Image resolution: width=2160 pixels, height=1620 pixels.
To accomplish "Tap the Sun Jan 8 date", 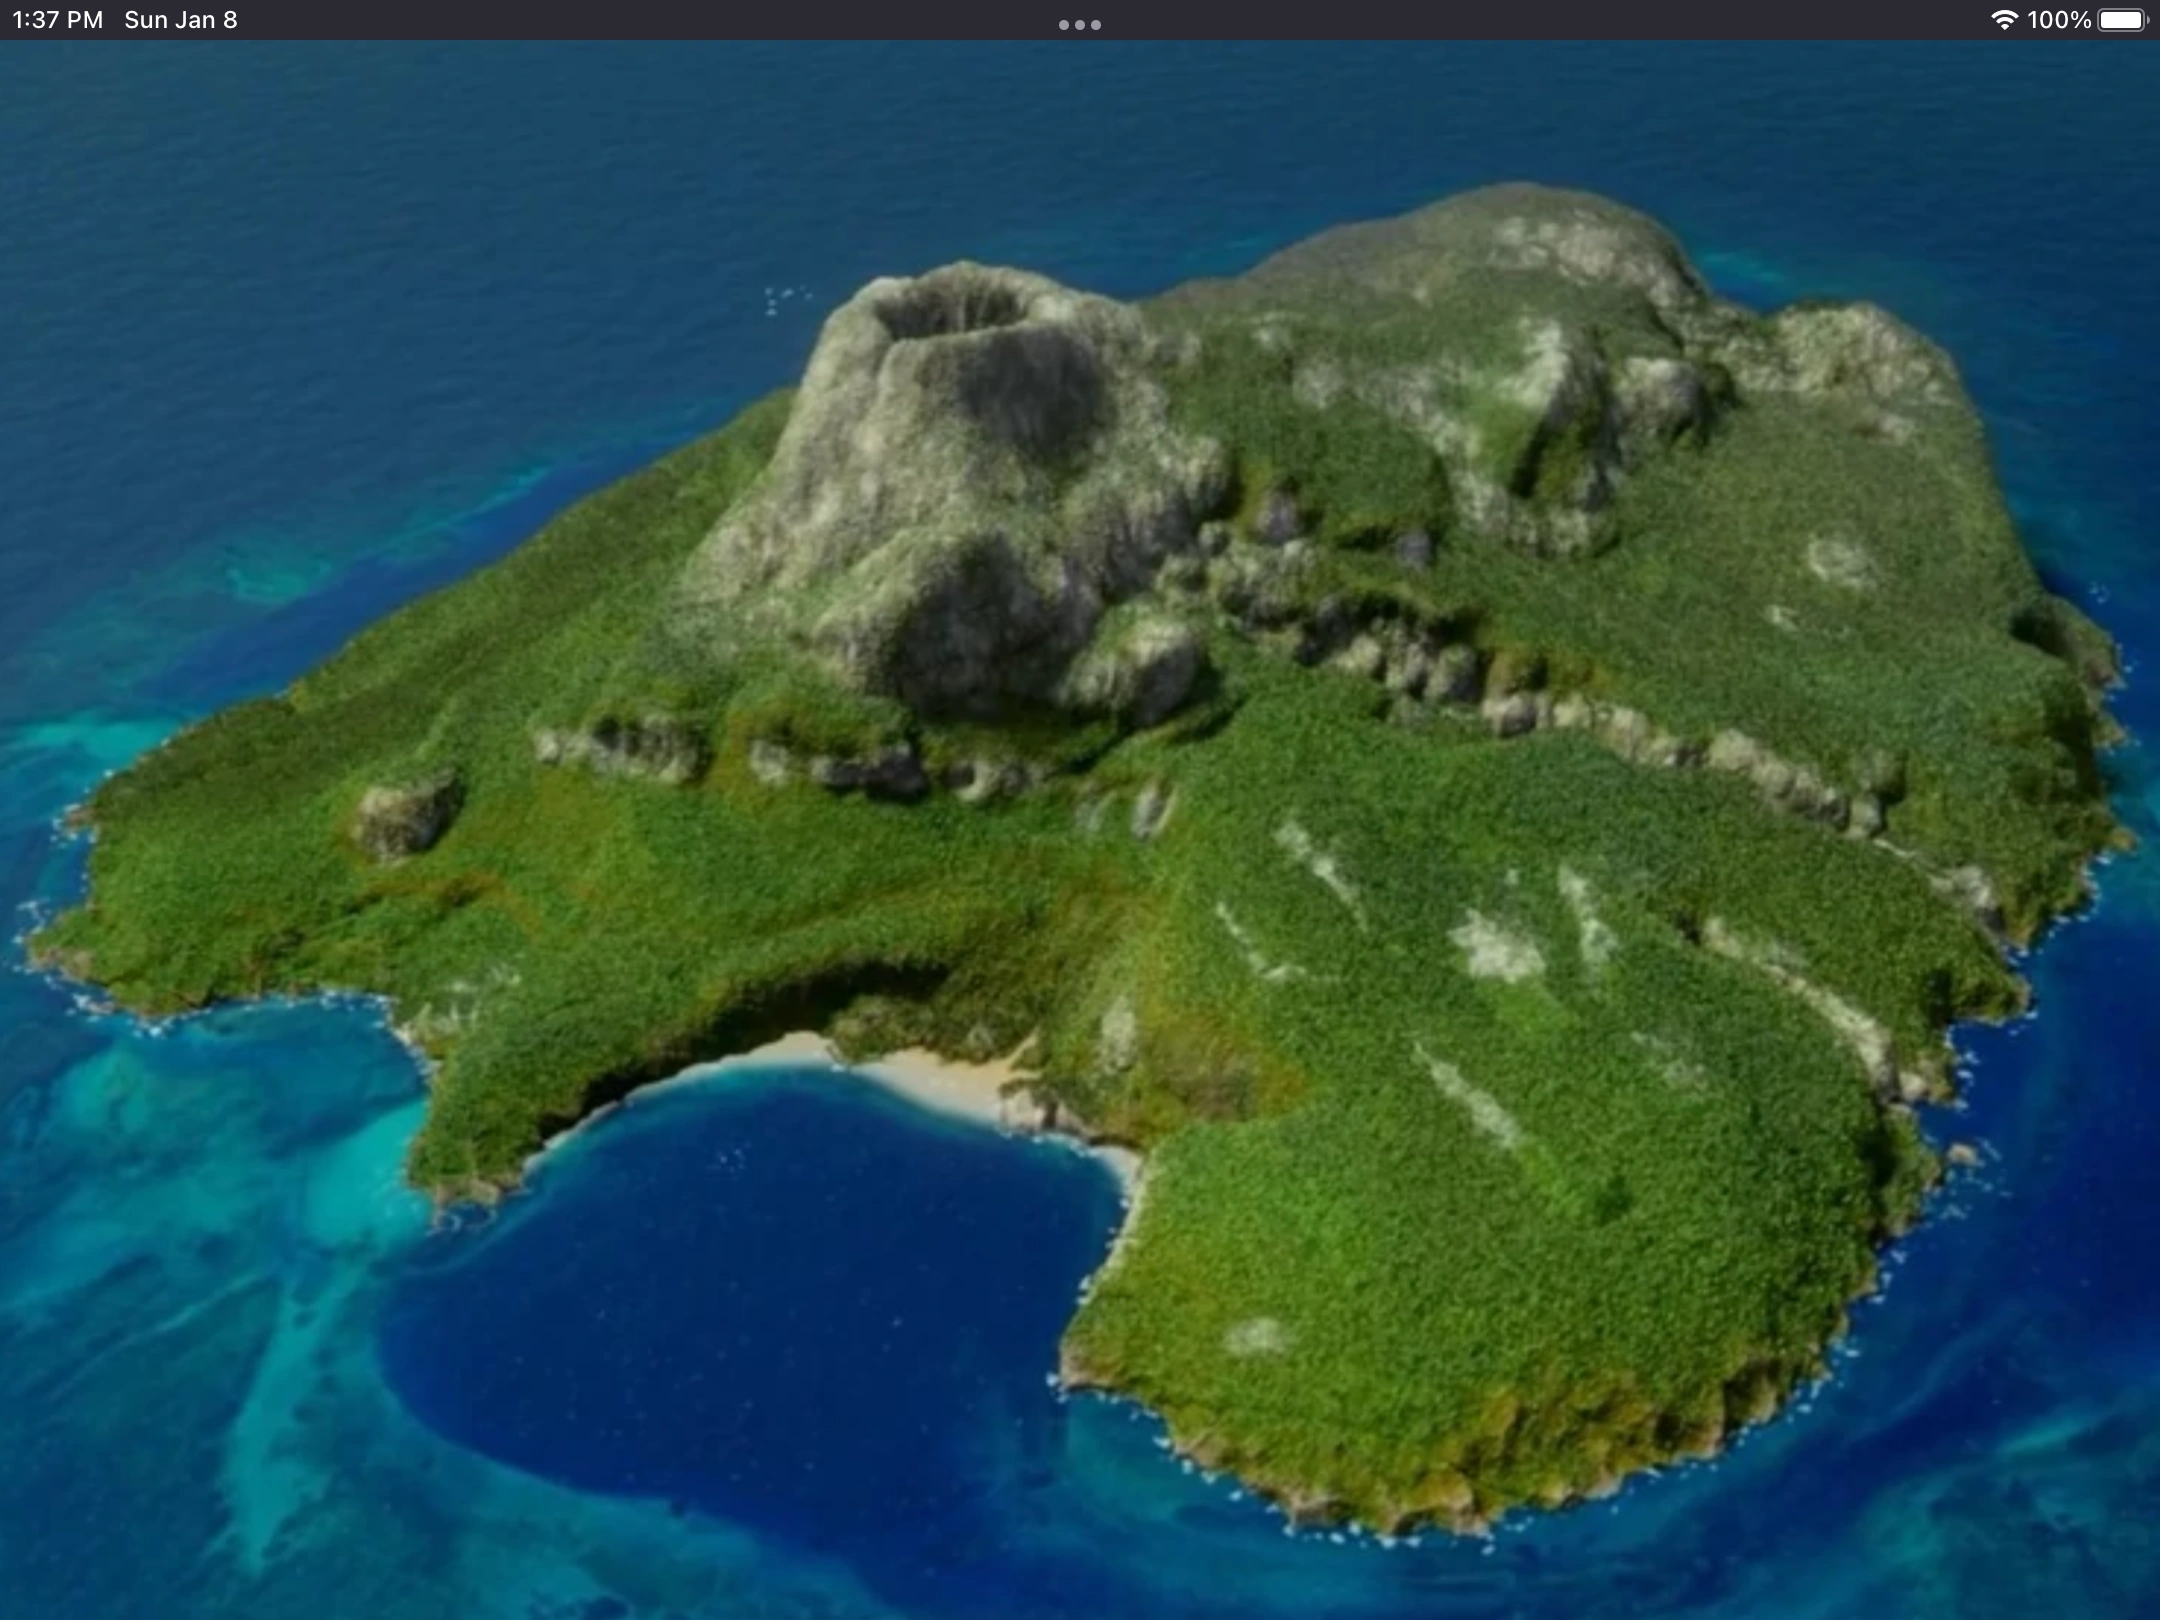I will pos(181,20).
